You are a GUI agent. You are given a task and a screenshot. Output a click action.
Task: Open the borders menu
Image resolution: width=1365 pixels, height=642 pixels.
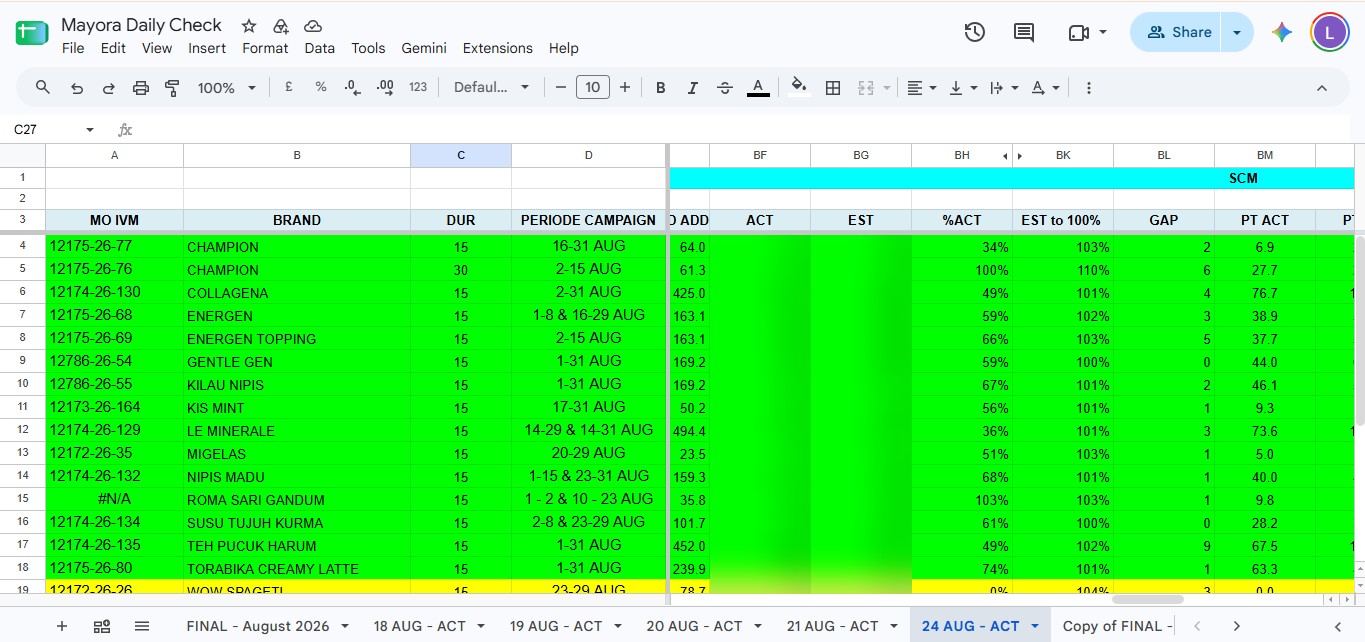pyautogui.click(x=832, y=88)
